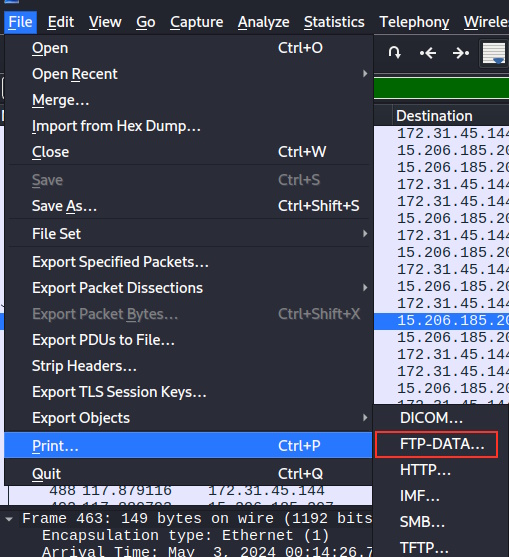509x557 pixels.
Task: Choose Open from the File menu
Action: [188, 48]
